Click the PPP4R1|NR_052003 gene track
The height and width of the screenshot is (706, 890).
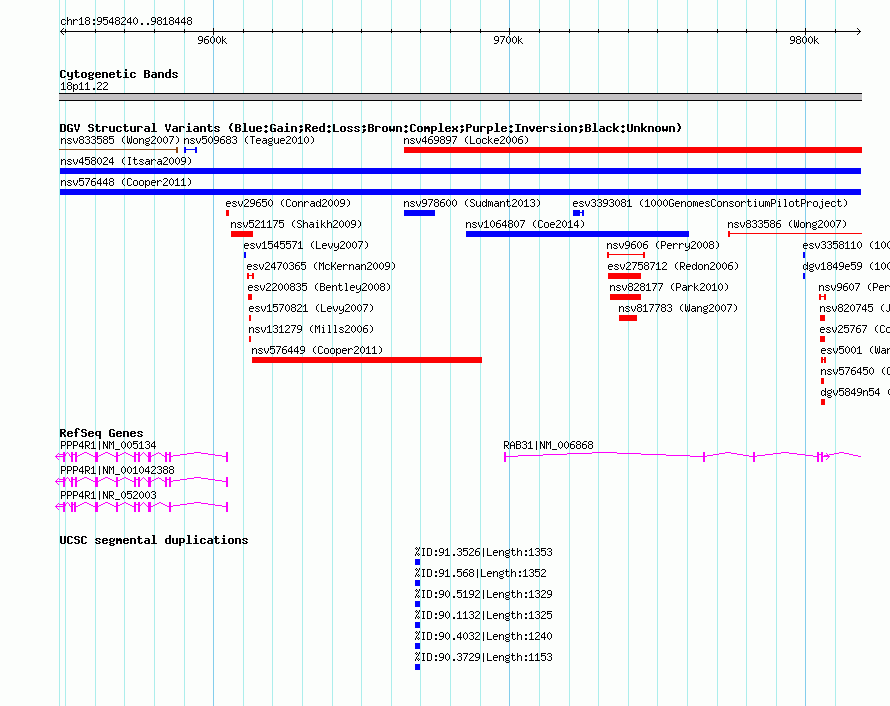click(x=142, y=506)
